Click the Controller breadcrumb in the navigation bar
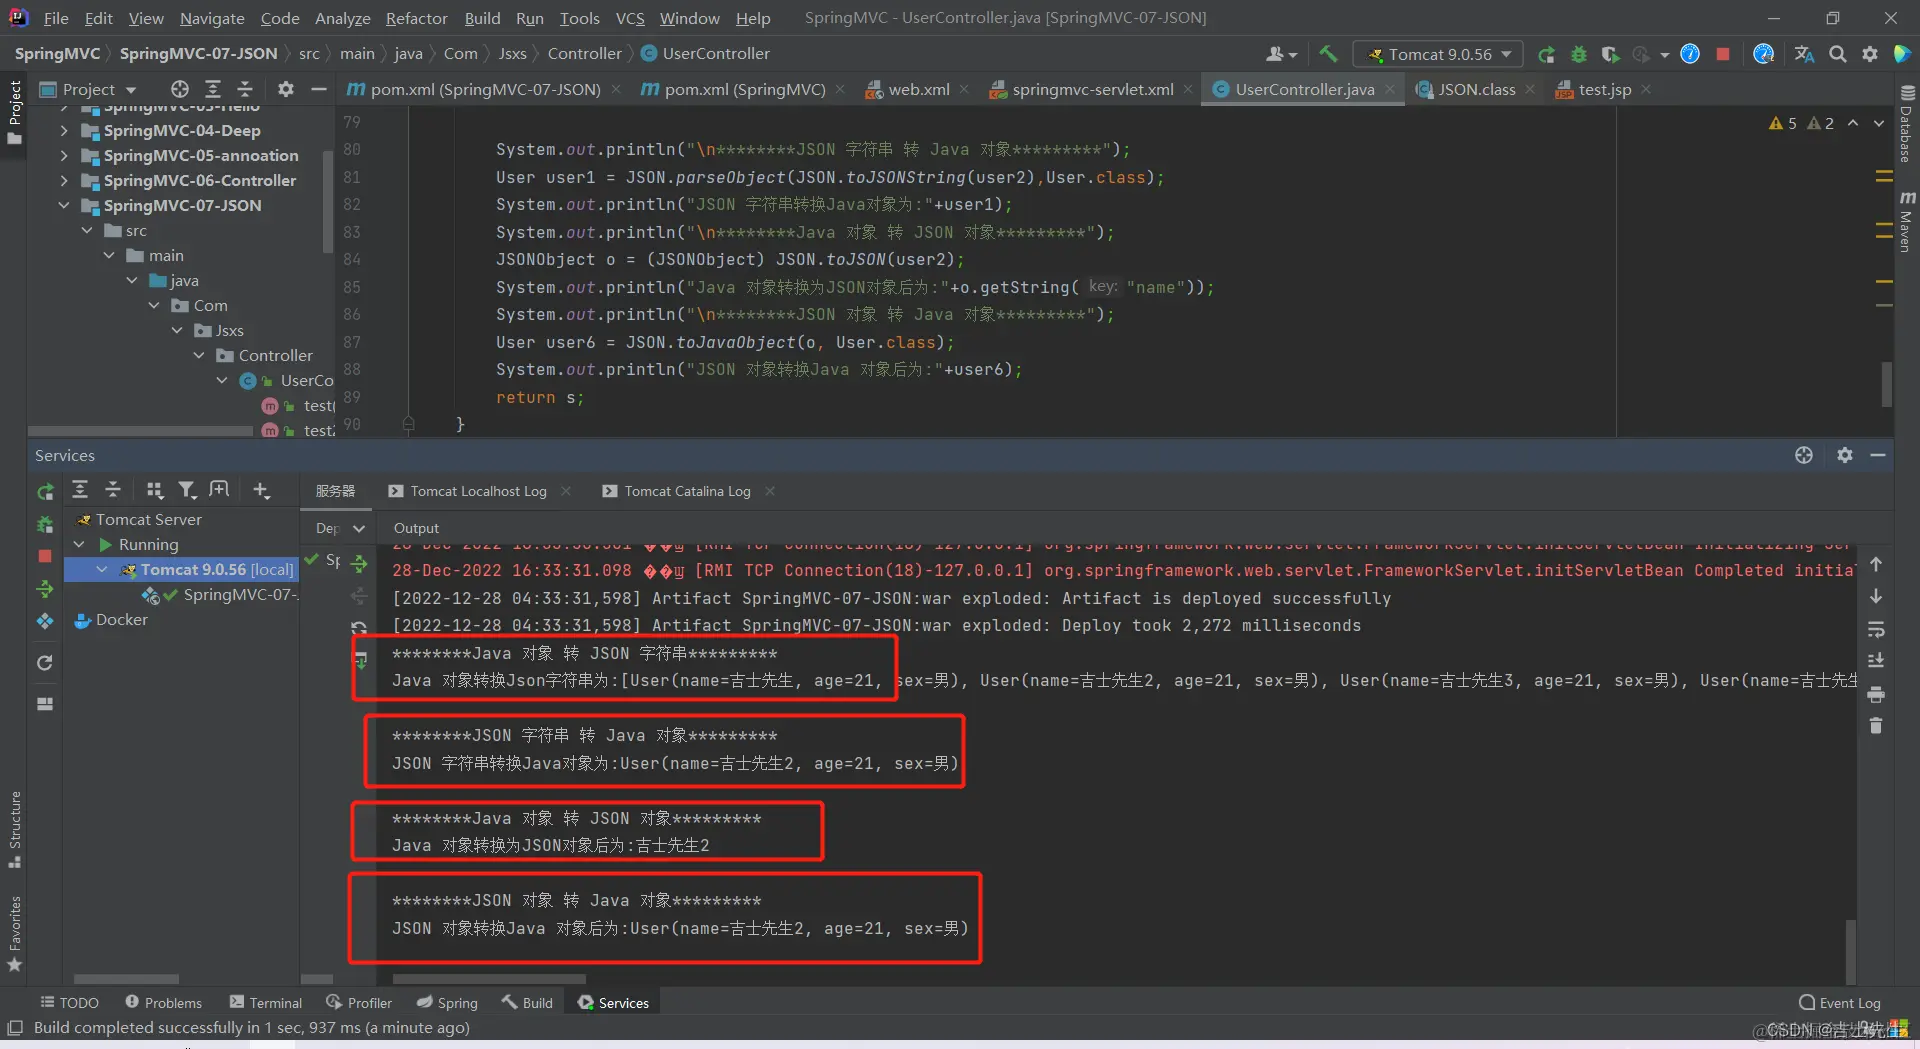 585,53
